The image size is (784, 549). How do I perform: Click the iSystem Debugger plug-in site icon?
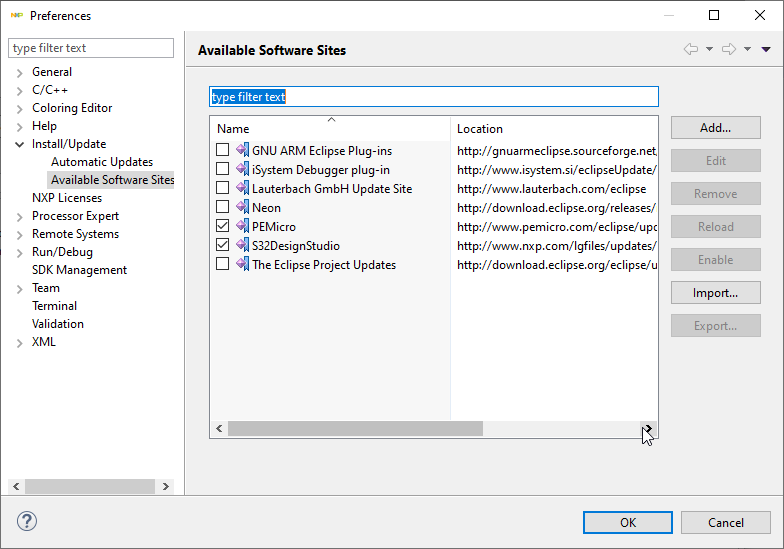coord(242,169)
